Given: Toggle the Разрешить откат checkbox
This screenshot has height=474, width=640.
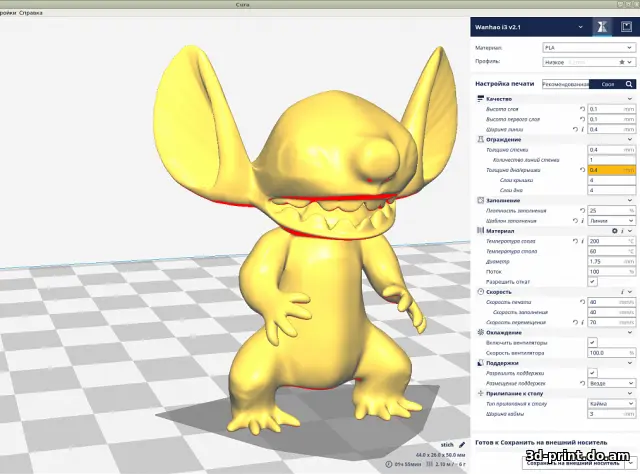Looking at the screenshot, I should (x=592, y=282).
